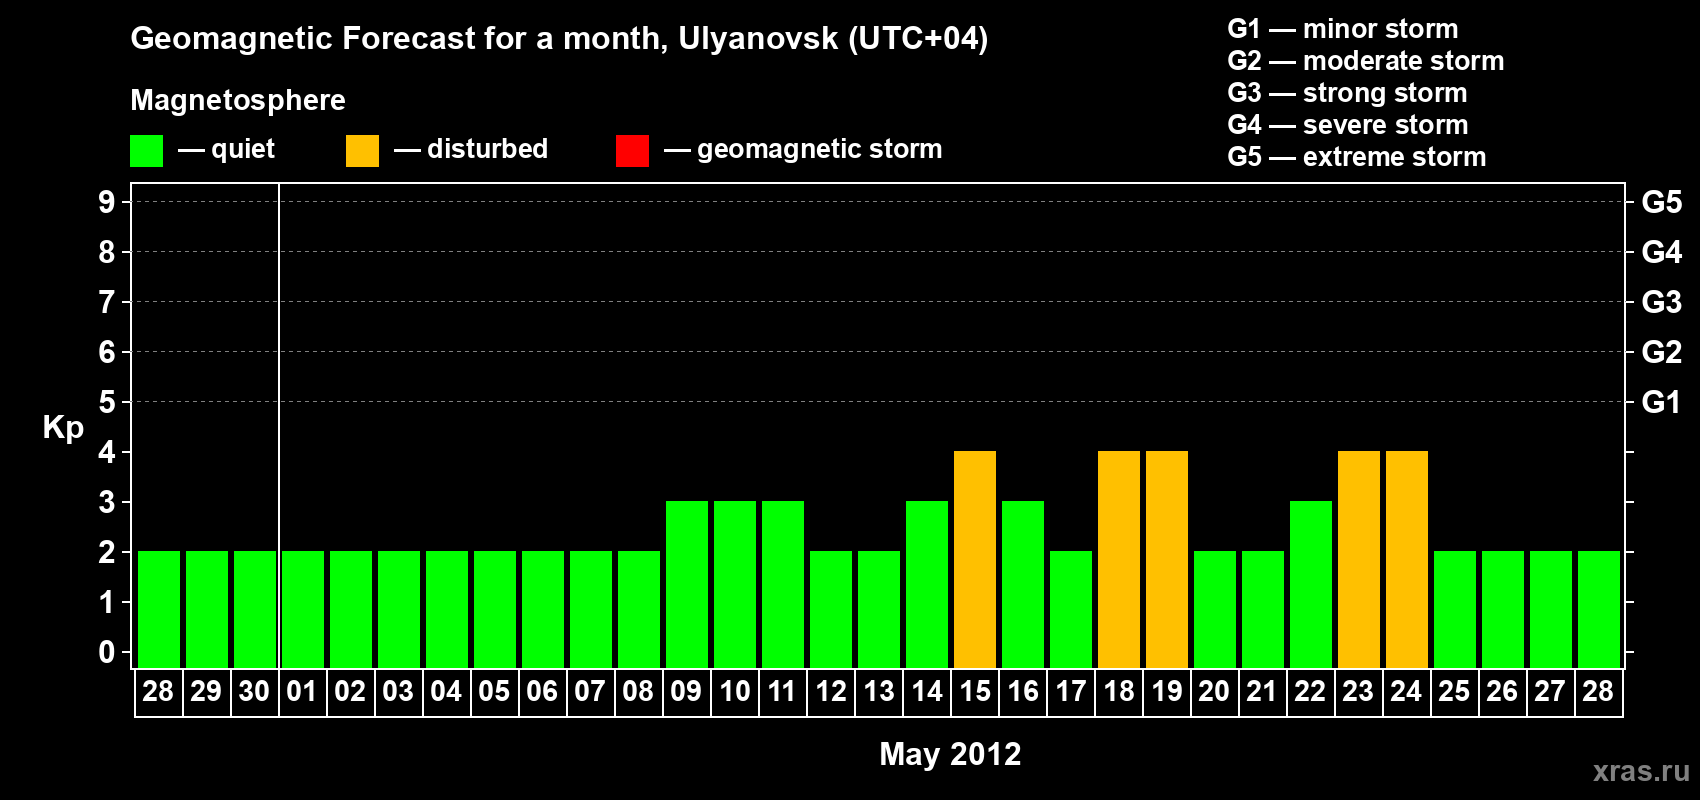Click the green bar for May 17

tap(1071, 609)
